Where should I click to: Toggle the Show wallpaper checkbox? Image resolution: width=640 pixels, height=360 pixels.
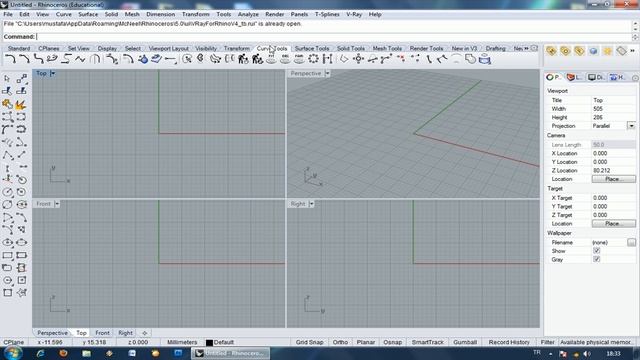click(x=596, y=251)
